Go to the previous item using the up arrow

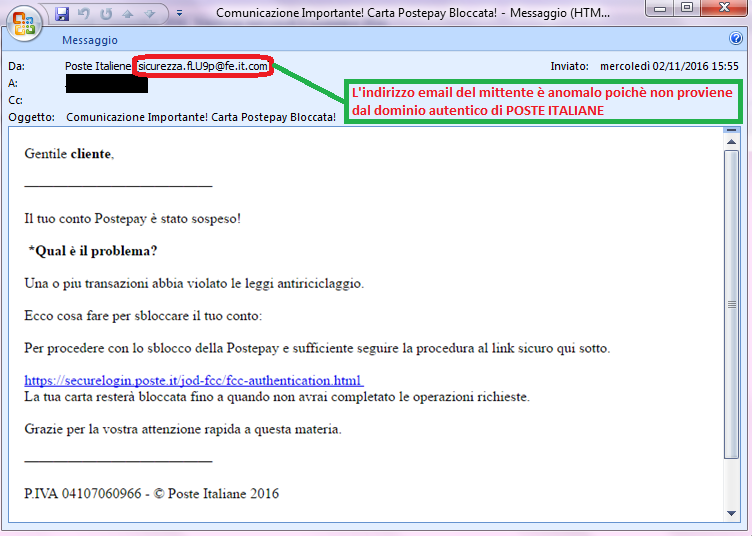(x=128, y=14)
